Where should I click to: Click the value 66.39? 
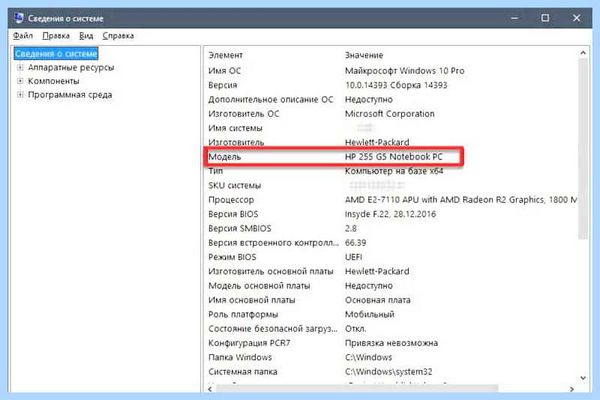355,243
